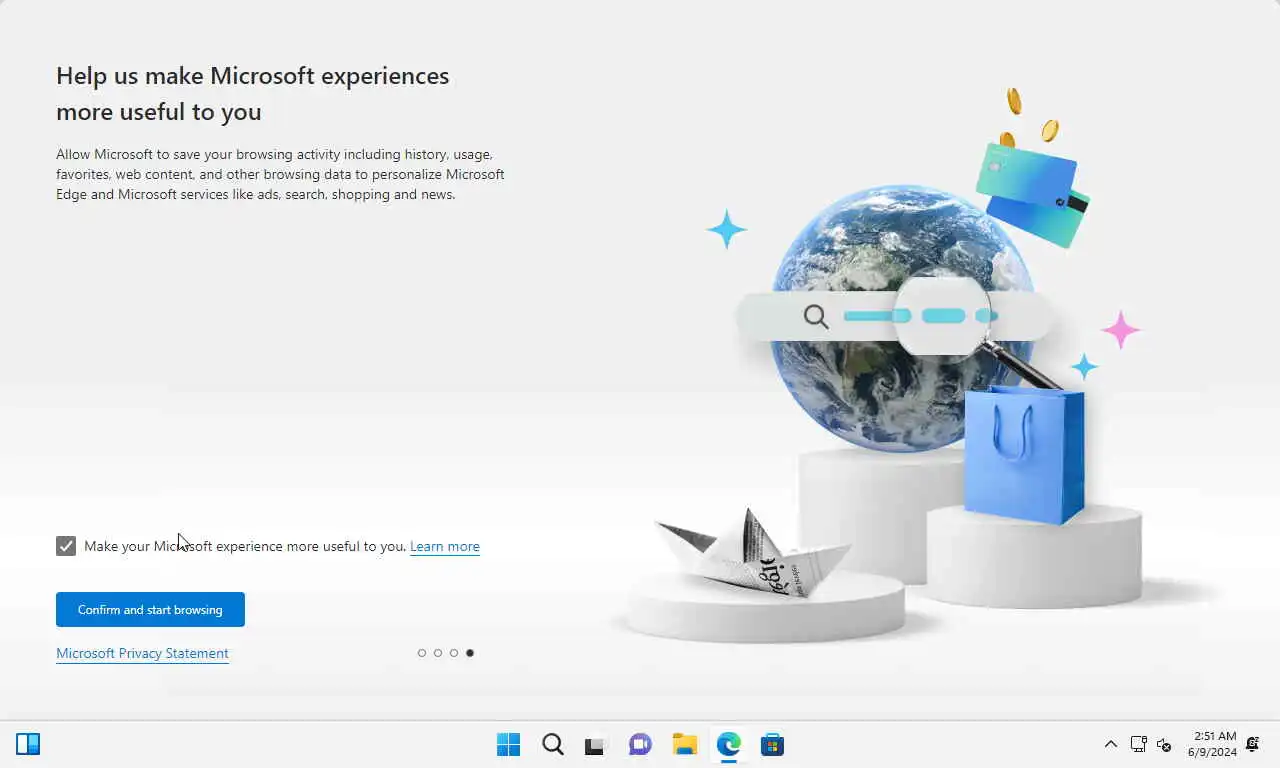Image resolution: width=1280 pixels, height=768 pixels.
Task: Uncheck the Make your Microsoft experience checkbox
Action: click(x=66, y=546)
